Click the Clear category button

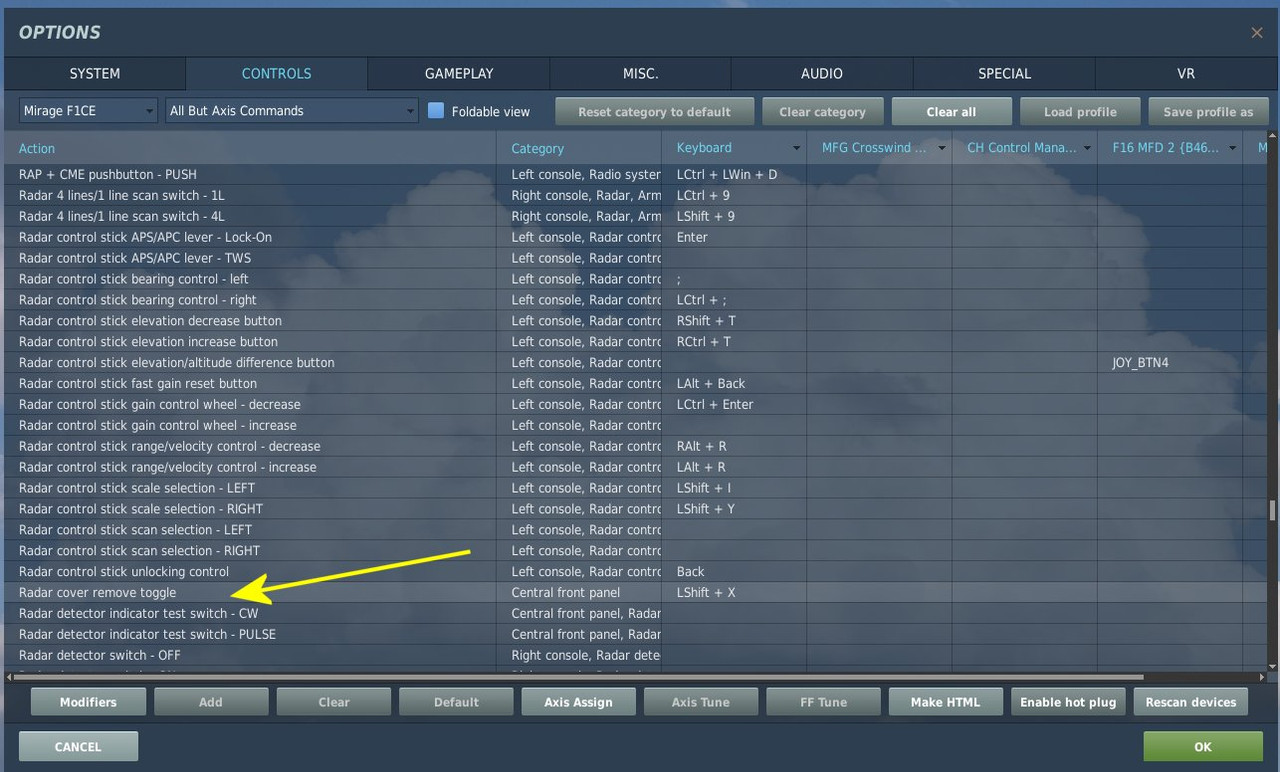coord(822,111)
